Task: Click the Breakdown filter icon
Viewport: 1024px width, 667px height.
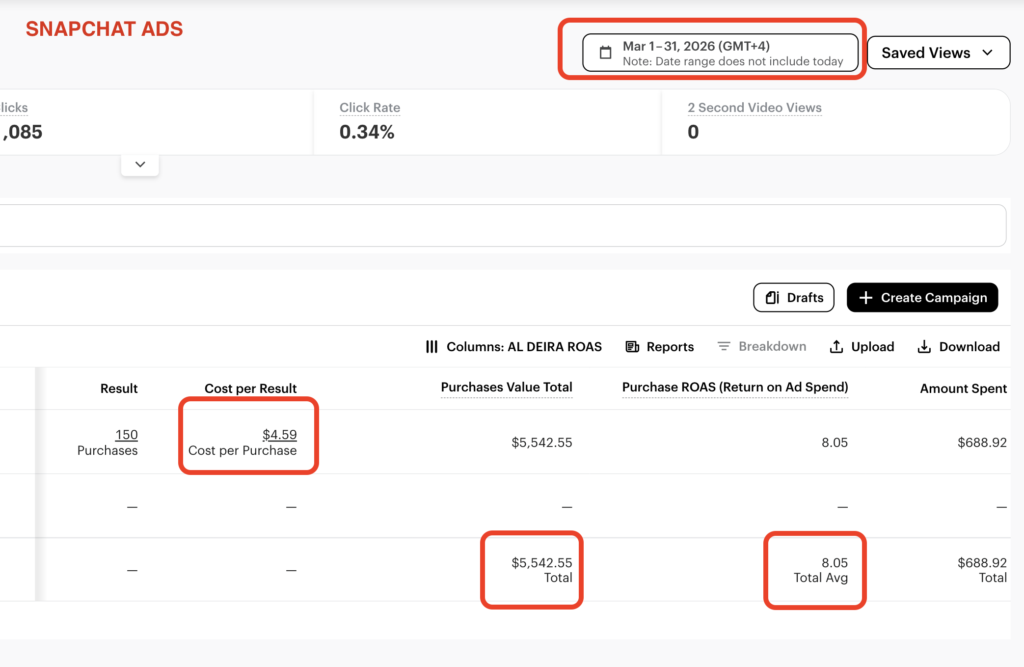Action: pyautogui.click(x=724, y=347)
